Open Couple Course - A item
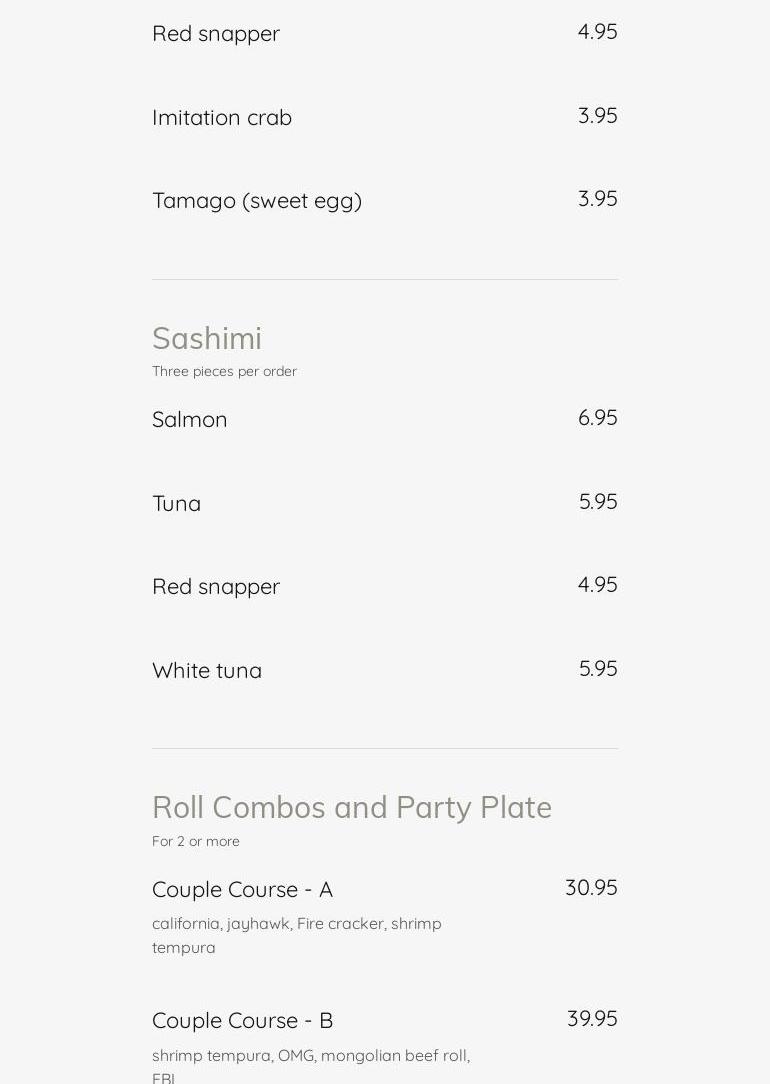This screenshot has height=1084, width=770. (243, 890)
